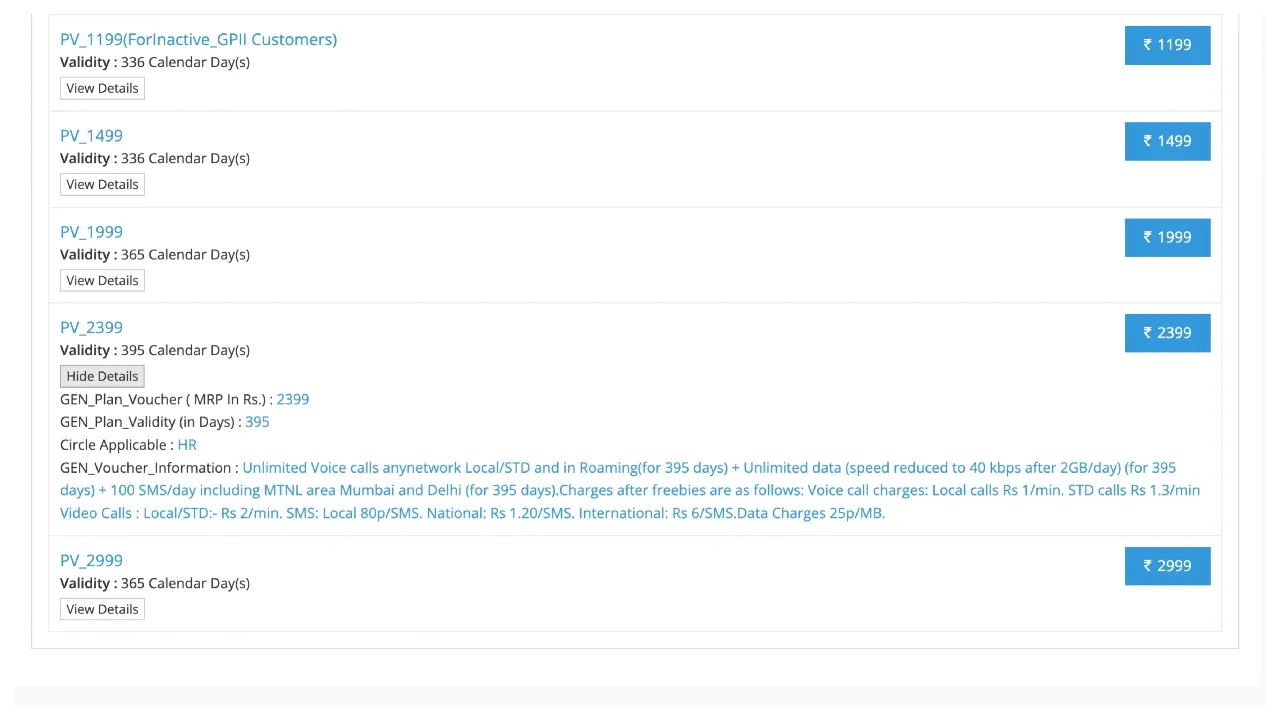Choose the ₹ 2999 recharge button

point(1167,566)
